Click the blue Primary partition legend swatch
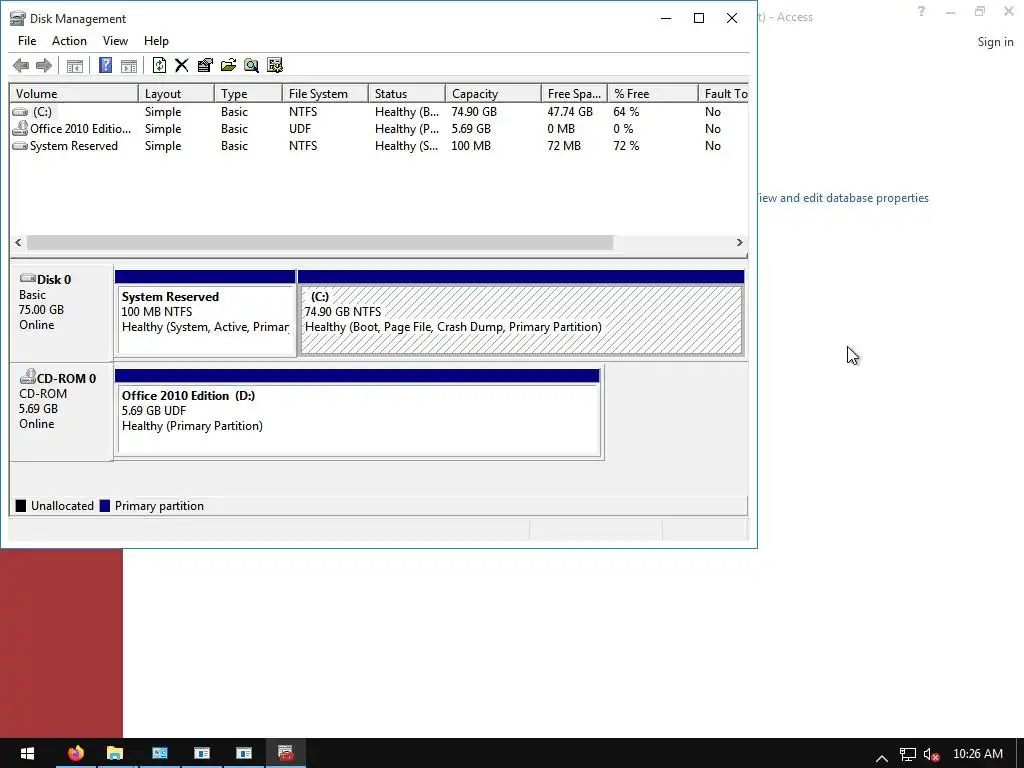The width and height of the screenshot is (1024, 768). [x=104, y=505]
